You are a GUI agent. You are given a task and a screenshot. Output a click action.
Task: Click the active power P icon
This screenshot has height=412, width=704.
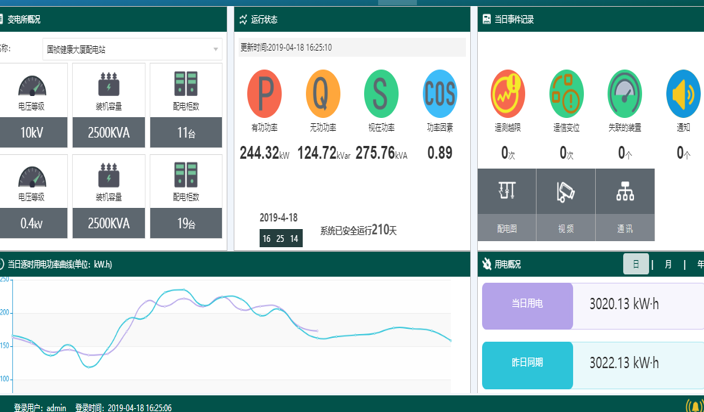[265, 93]
